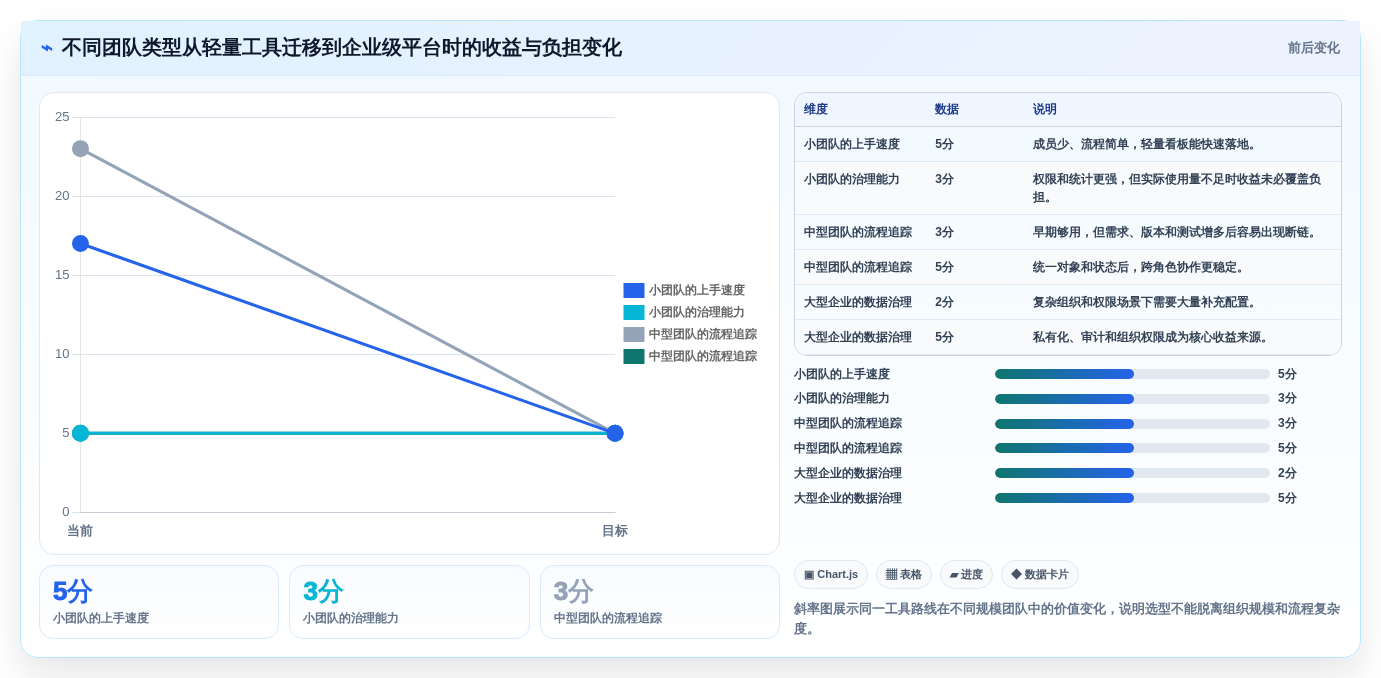This screenshot has height=678, width=1381.
Task: Click the 小团队的上手速度 progress bar
Action: click(x=1132, y=374)
